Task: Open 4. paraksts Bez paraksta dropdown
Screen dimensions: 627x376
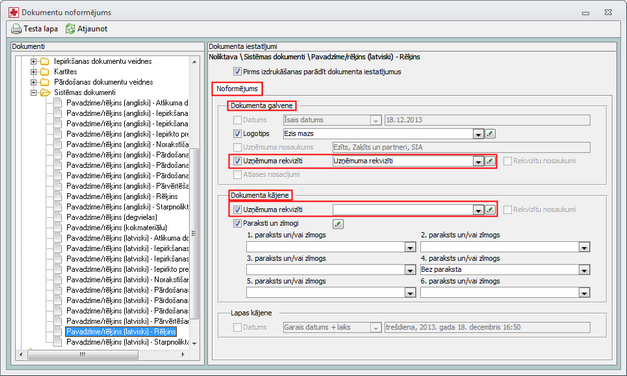Action: tap(584, 270)
